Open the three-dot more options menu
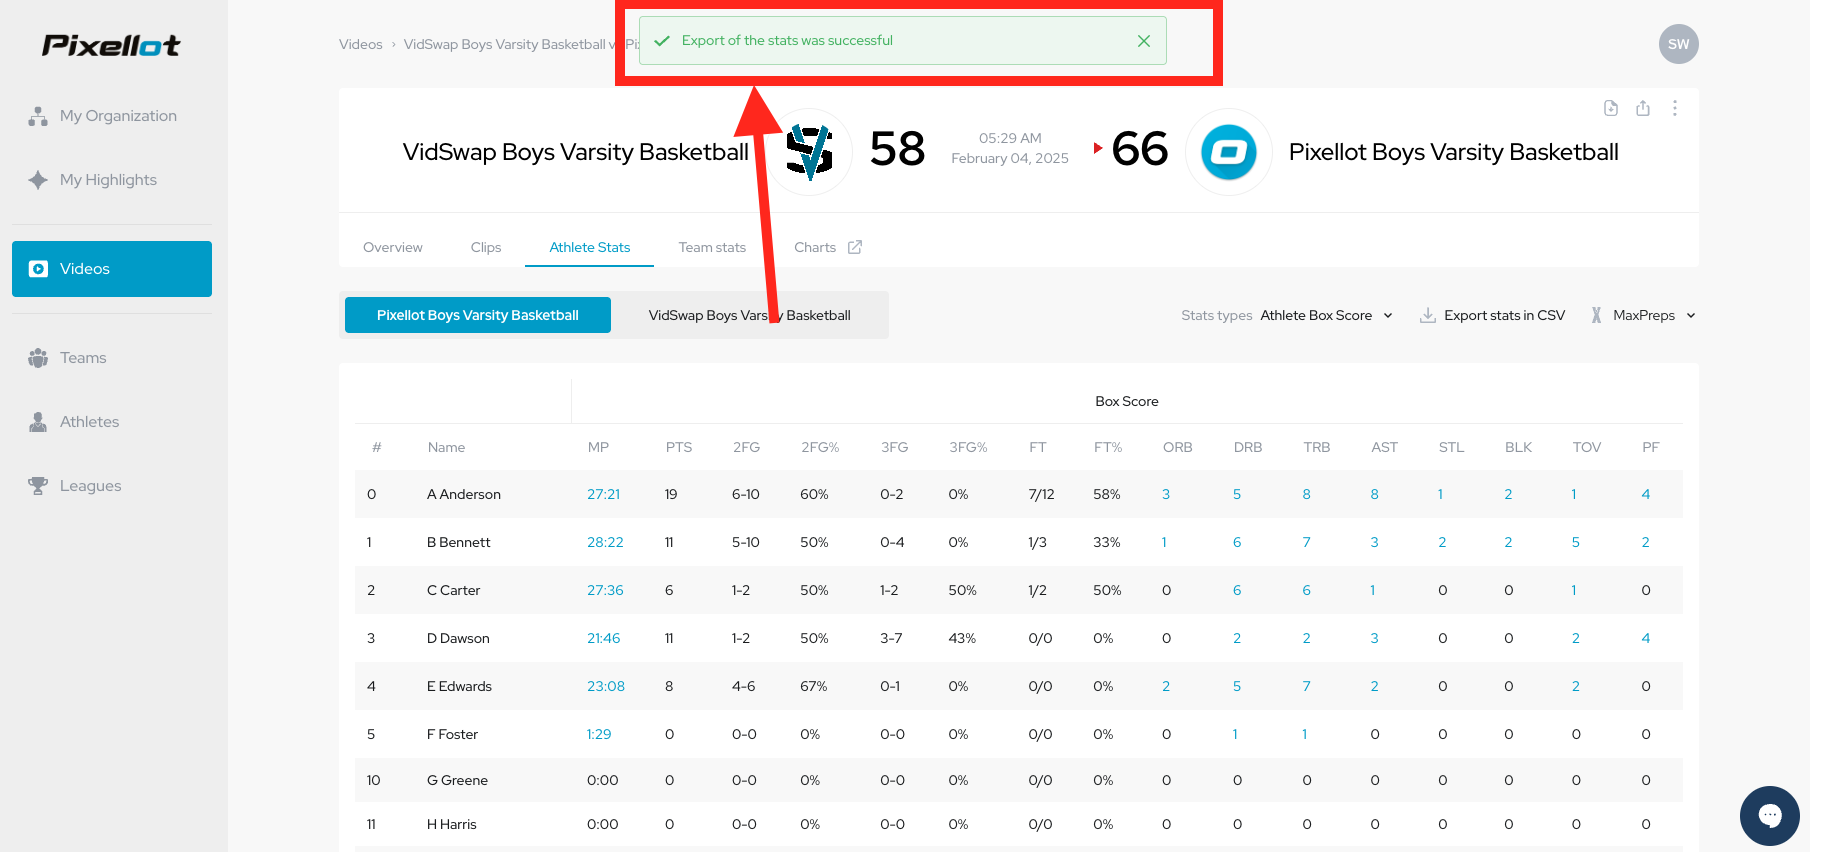This screenshot has height=852, width=1822. (1675, 108)
